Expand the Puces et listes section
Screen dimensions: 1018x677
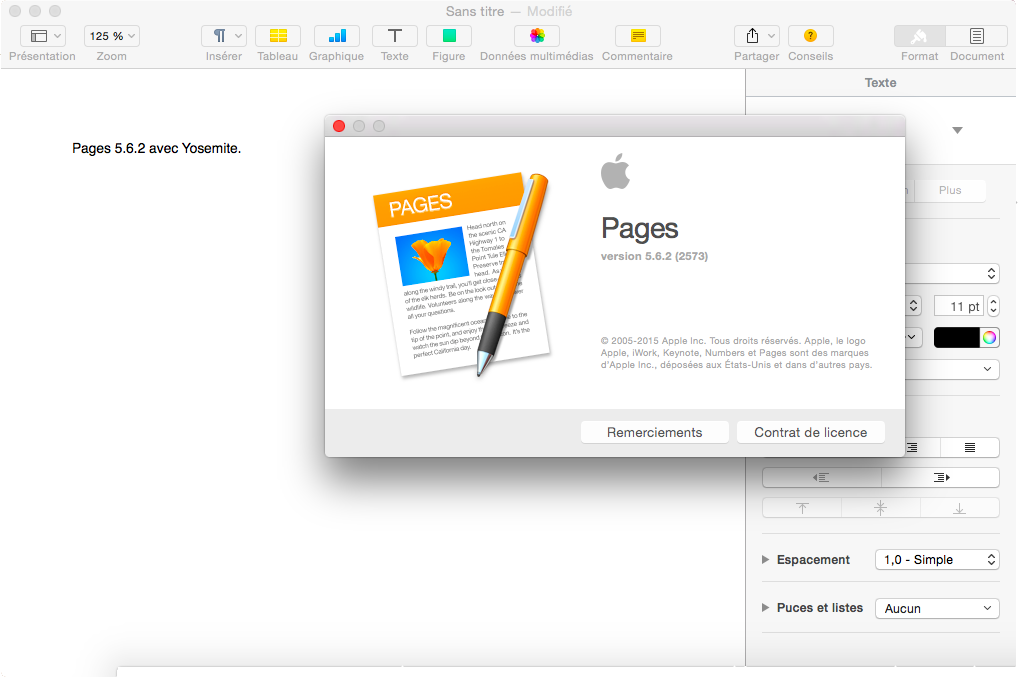pyautogui.click(x=765, y=608)
